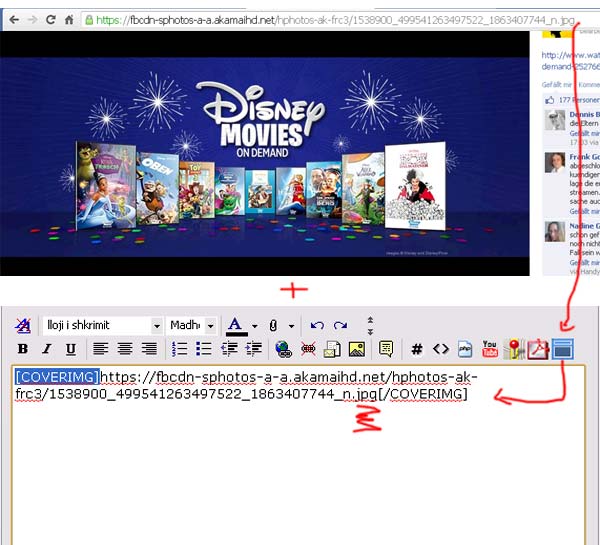Click the map pin icon
600x545 pixels.
pyautogui.click(x=514, y=349)
